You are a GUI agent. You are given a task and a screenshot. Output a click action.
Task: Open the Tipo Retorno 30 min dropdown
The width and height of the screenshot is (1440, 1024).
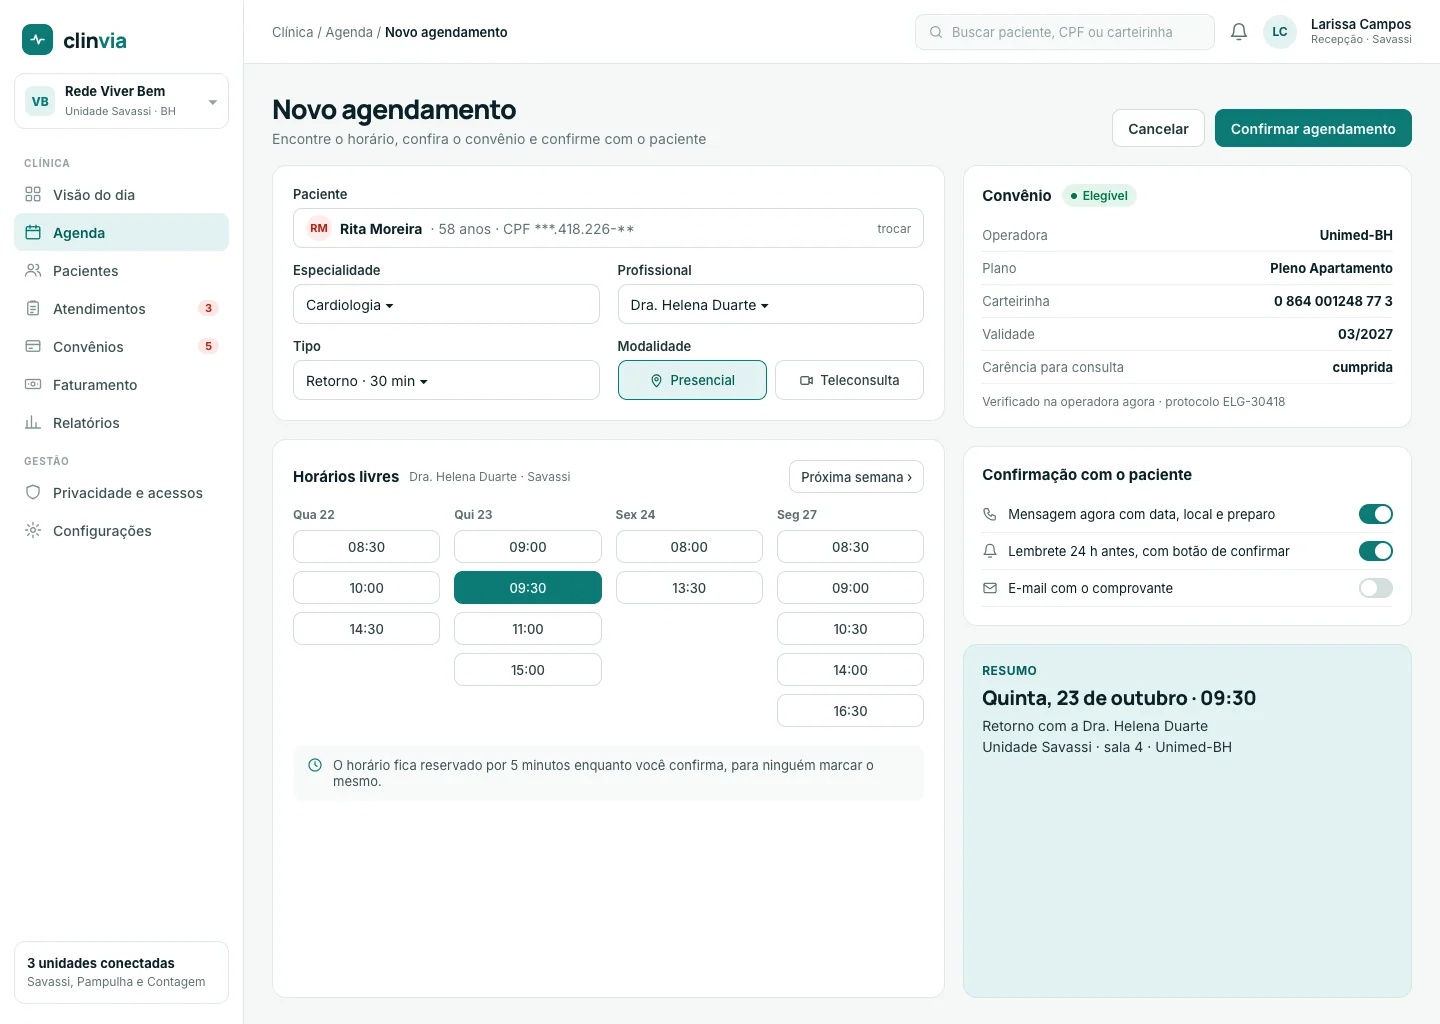click(x=446, y=380)
